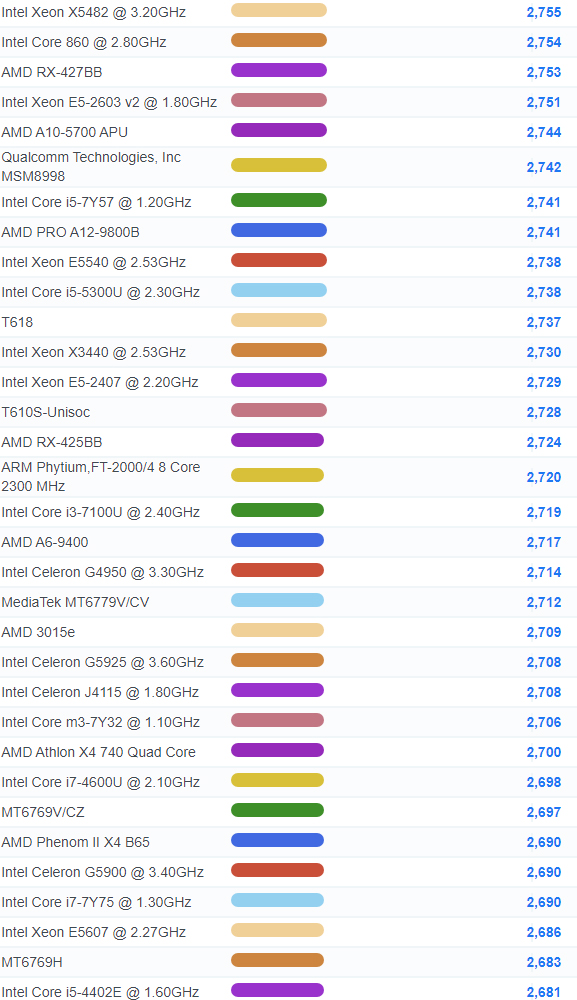Click score 2,755 for Xeon X5482
The width and height of the screenshot is (577, 1000).
click(x=544, y=12)
